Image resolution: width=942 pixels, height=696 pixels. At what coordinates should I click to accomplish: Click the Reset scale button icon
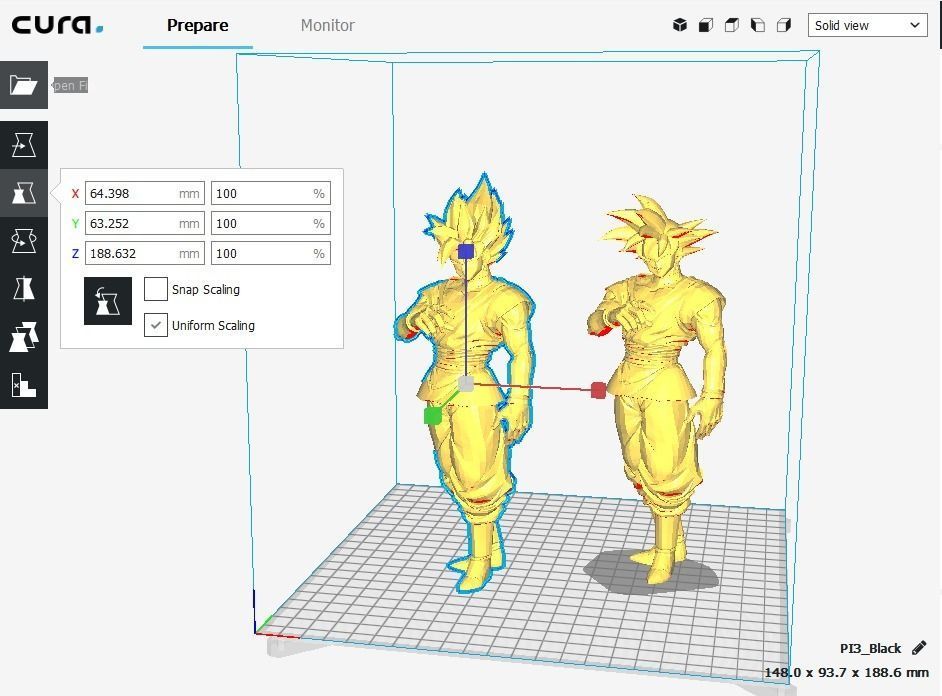pos(108,301)
